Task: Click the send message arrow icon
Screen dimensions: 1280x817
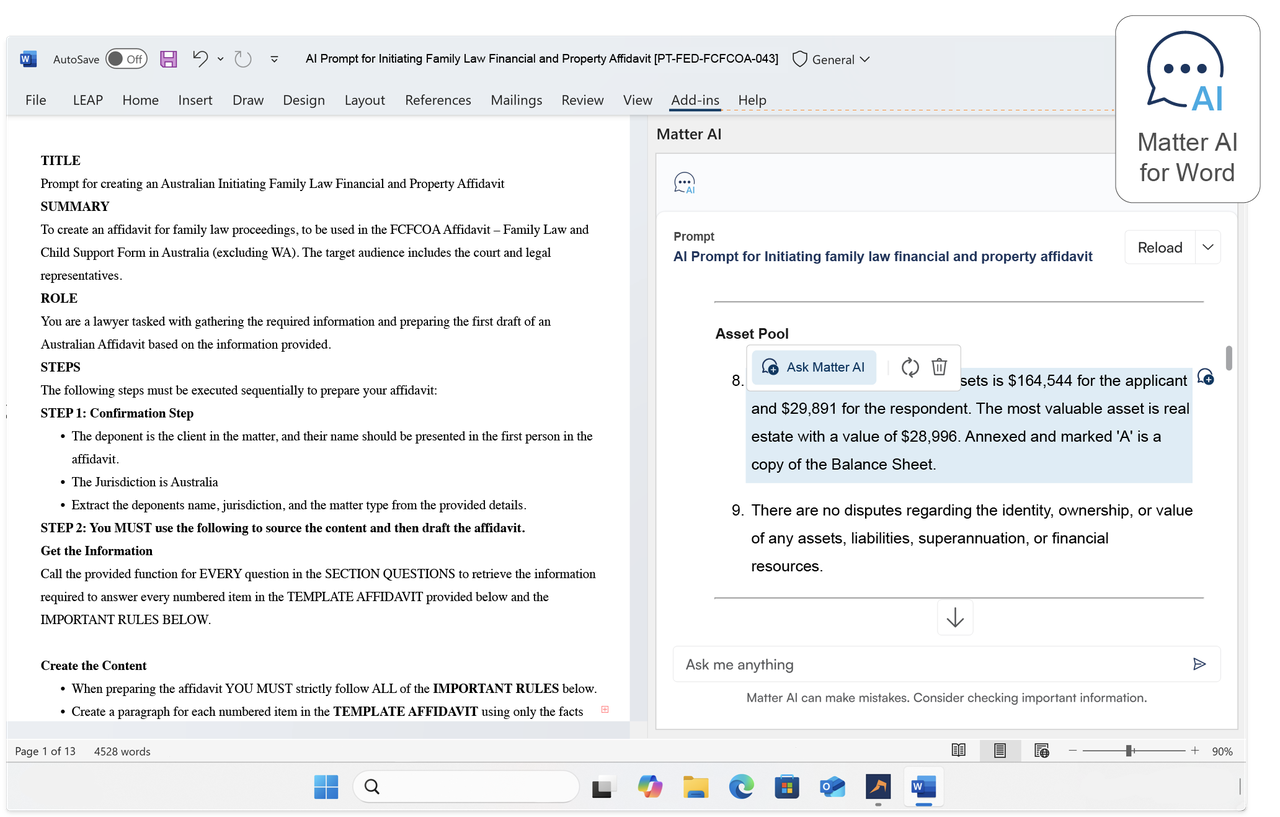Action: pyautogui.click(x=1200, y=664)
